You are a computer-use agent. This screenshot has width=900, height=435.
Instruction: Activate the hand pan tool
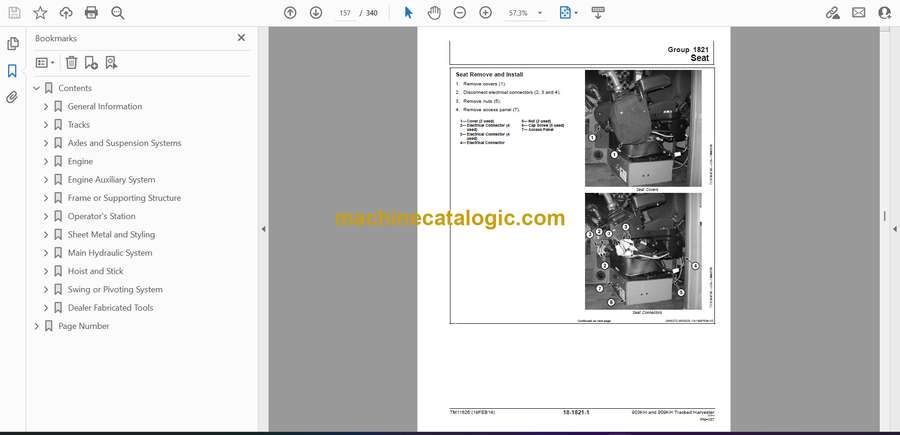click(434, 13)
